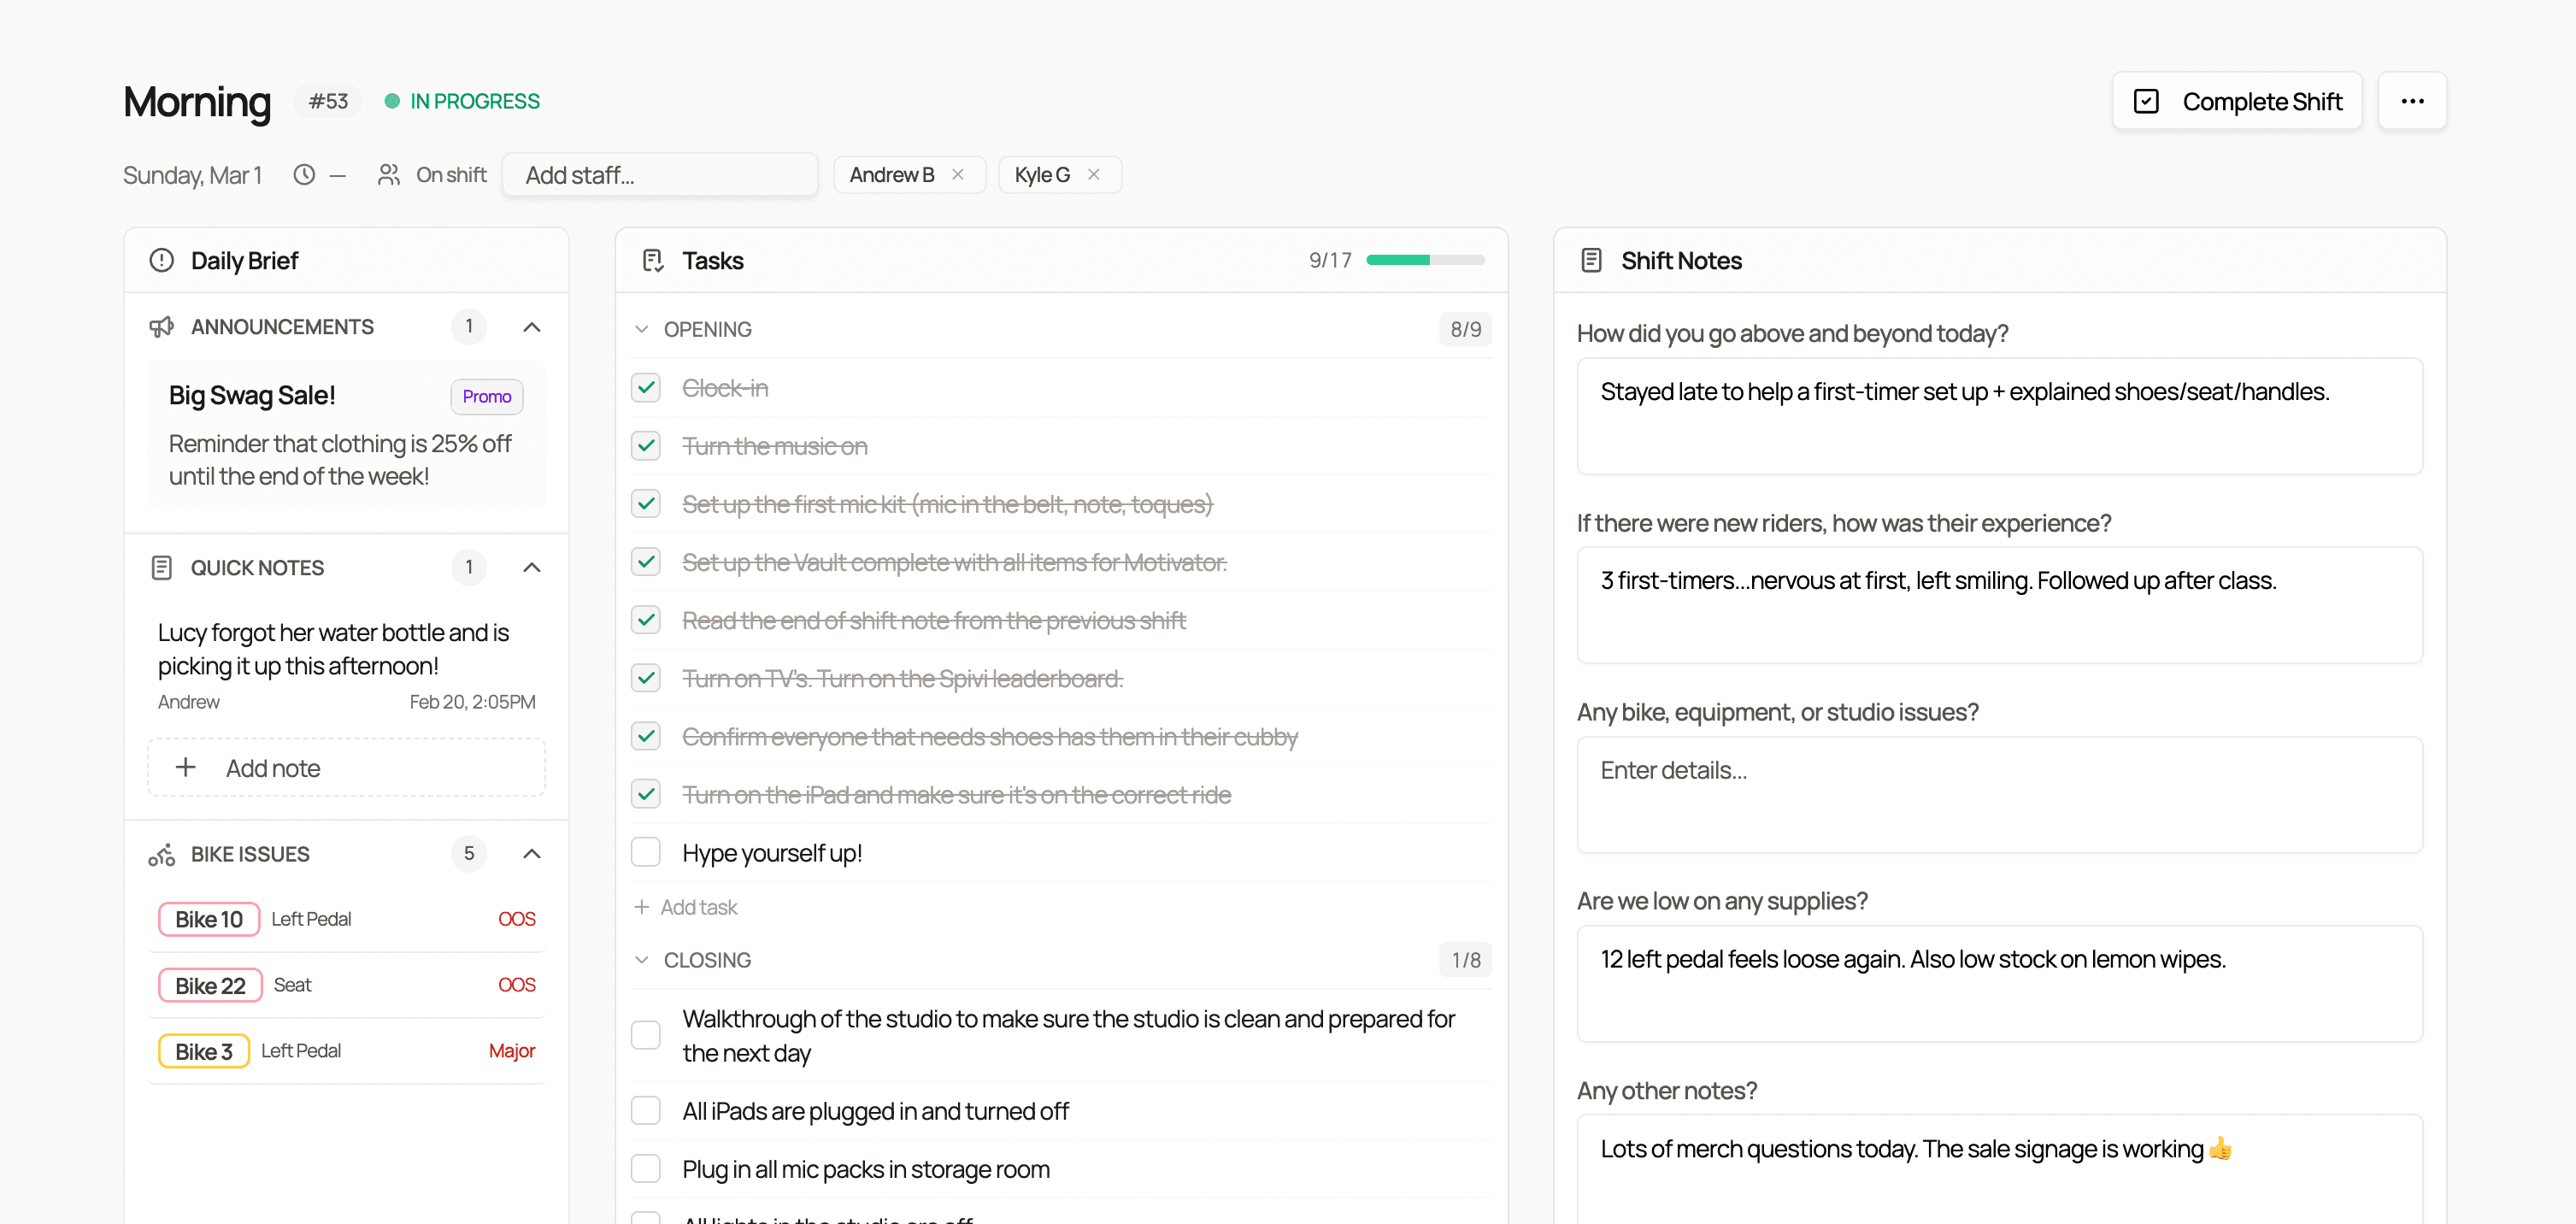Click the Tasks clipboard icon
The height and width of the screenshot is (1224, 2576).
651,259
